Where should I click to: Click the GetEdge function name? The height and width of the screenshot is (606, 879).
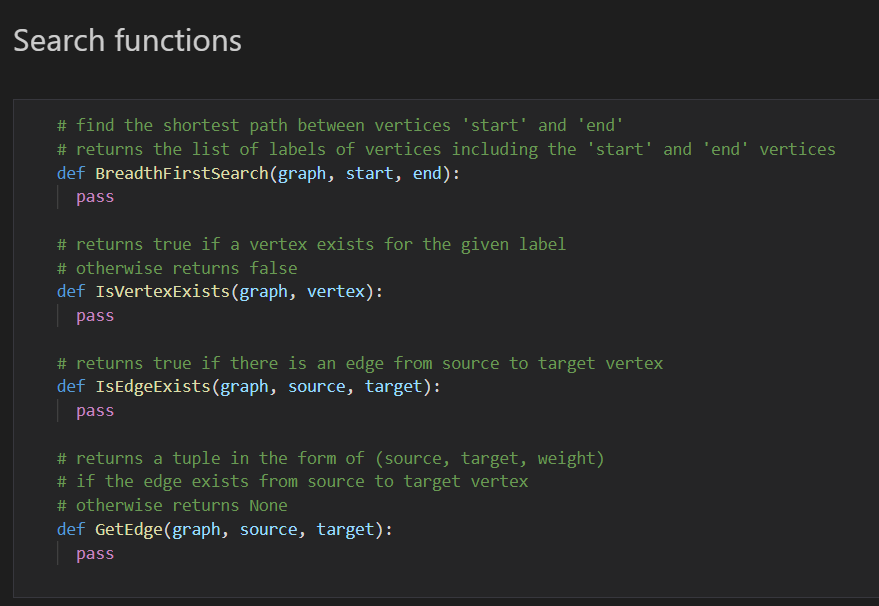click(128, 530)
